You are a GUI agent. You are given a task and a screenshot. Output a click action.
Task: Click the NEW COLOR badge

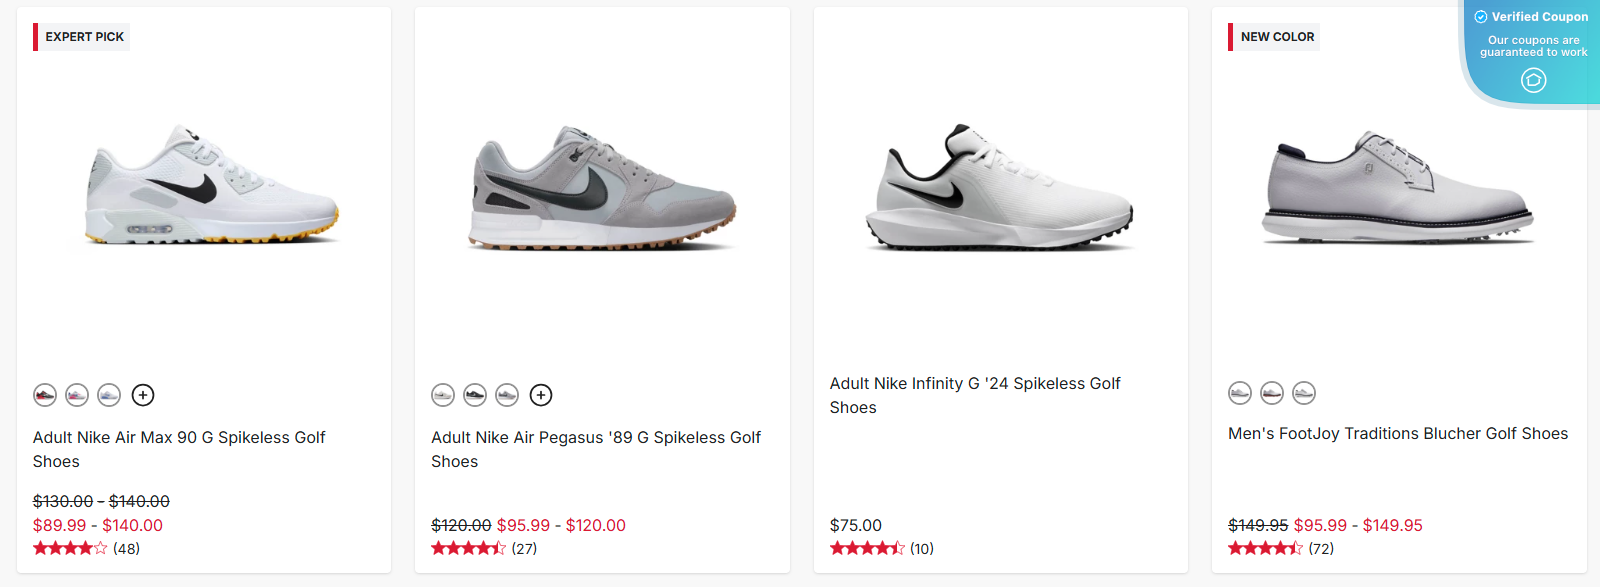coord(1274,36)
